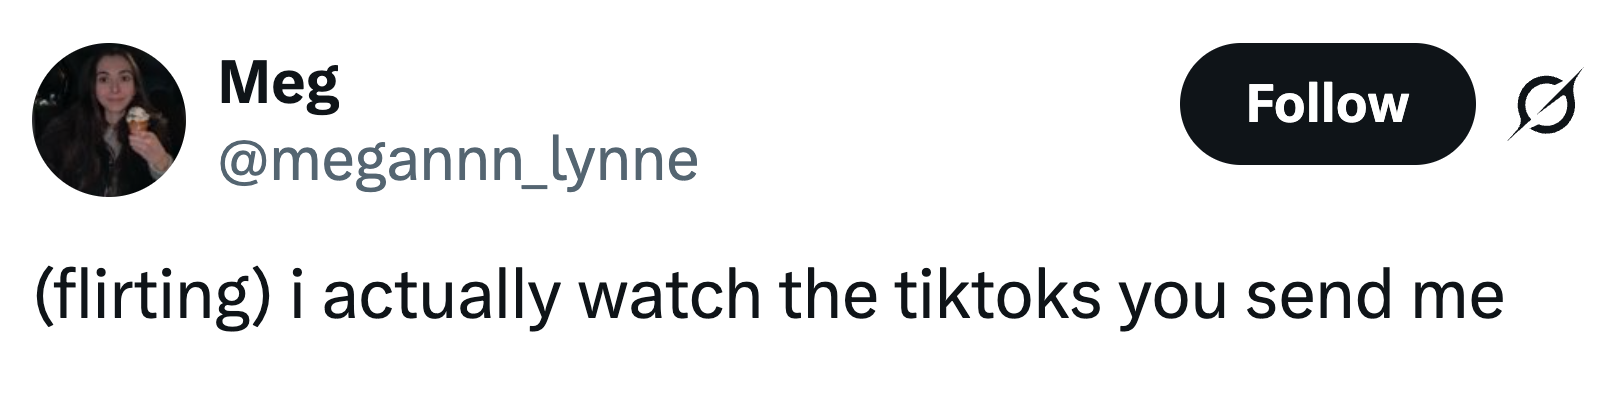Open the @megannn_lynne handle link
The height and width of the screenshot is (406, 1608).
click(458, 160)
